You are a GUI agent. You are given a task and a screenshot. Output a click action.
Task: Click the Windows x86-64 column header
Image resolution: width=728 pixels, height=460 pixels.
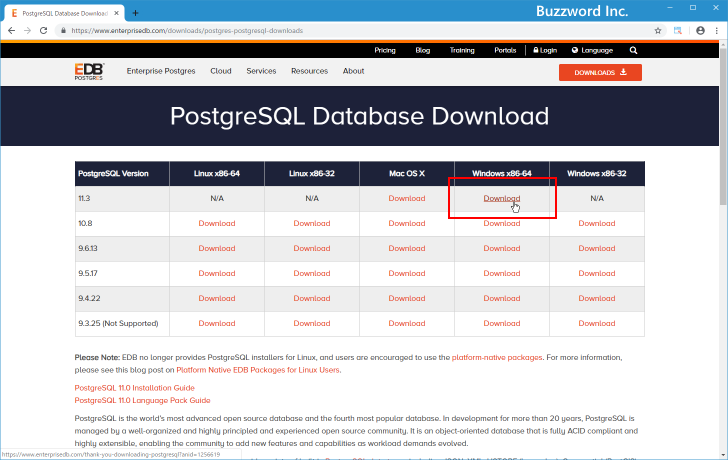pos(501,174)
